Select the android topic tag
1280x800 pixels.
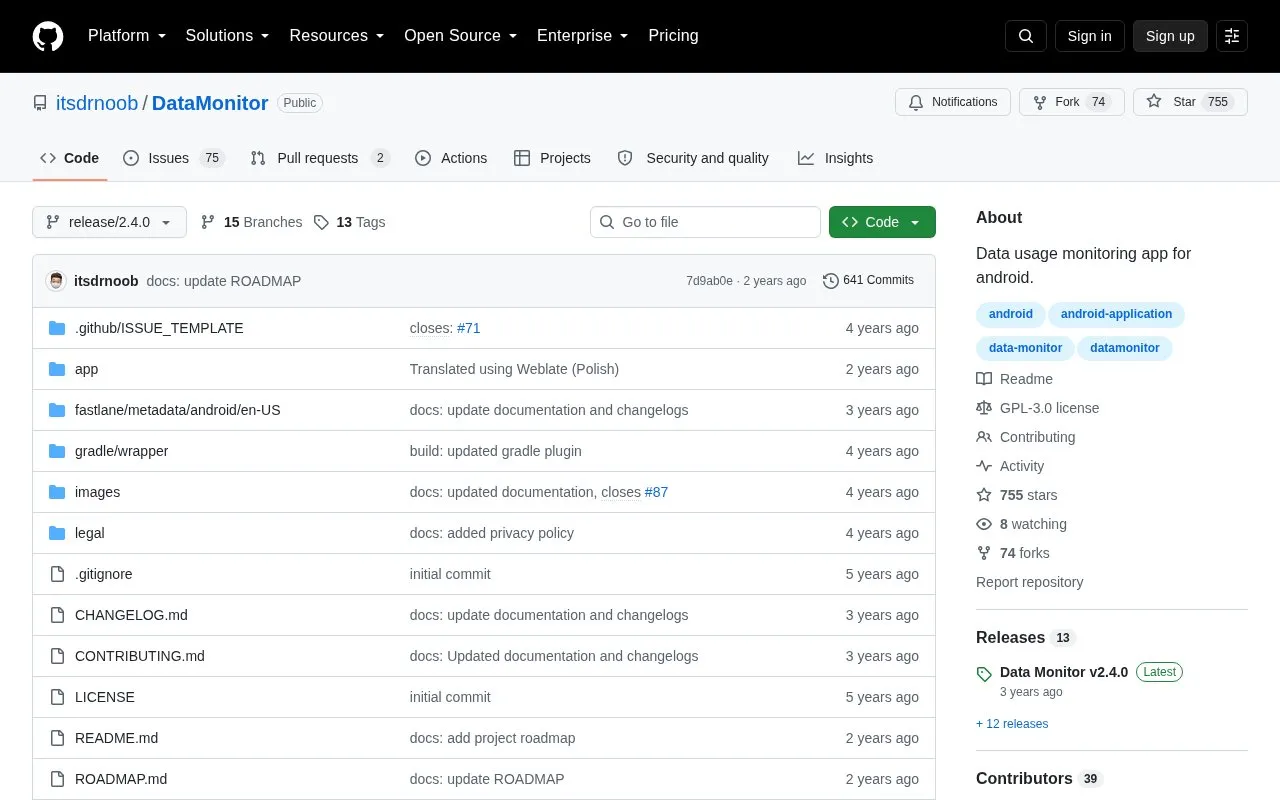[1011, 314]
